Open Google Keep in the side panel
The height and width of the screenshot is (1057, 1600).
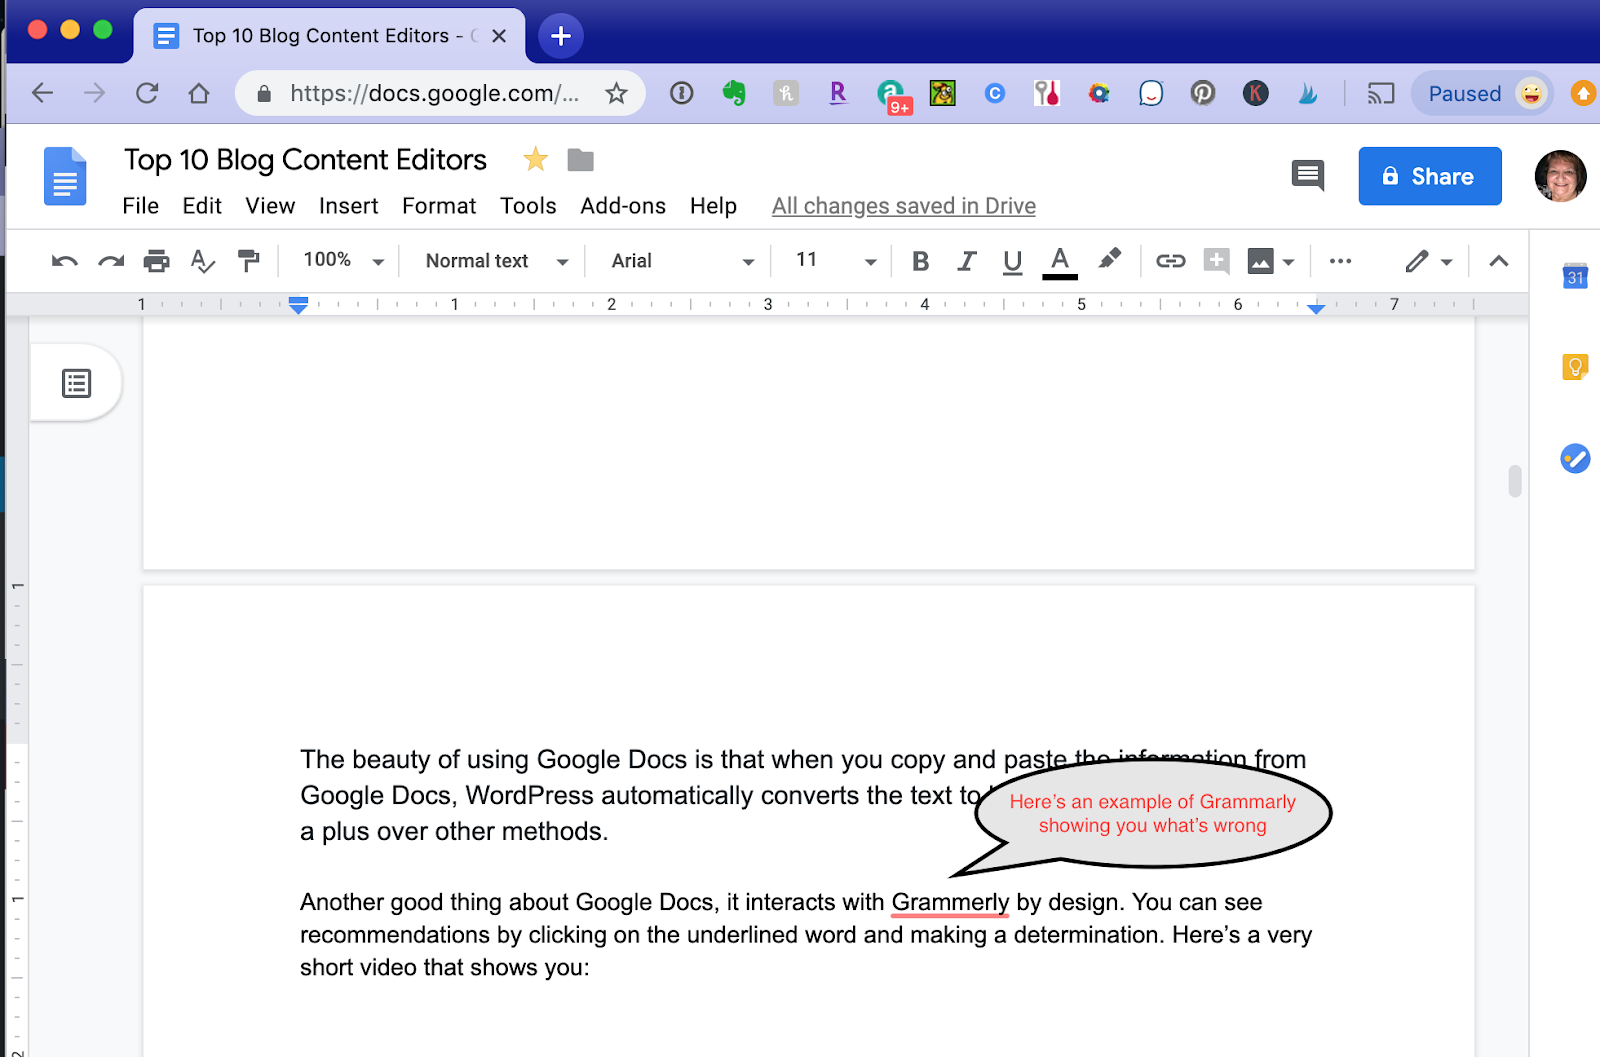[1575, 367]
